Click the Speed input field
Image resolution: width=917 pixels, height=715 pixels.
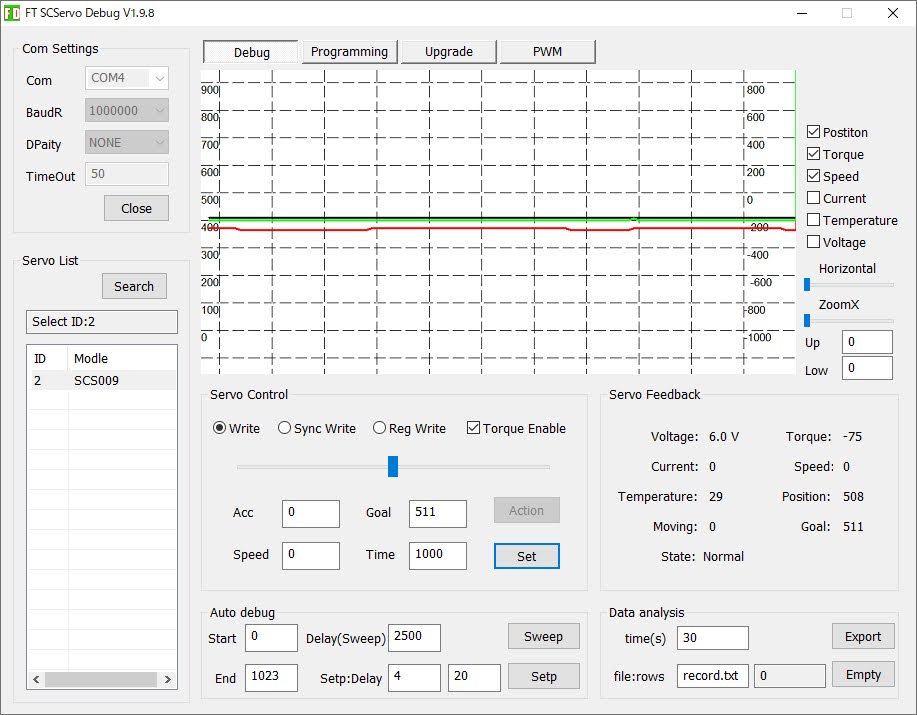coord(311,555)
